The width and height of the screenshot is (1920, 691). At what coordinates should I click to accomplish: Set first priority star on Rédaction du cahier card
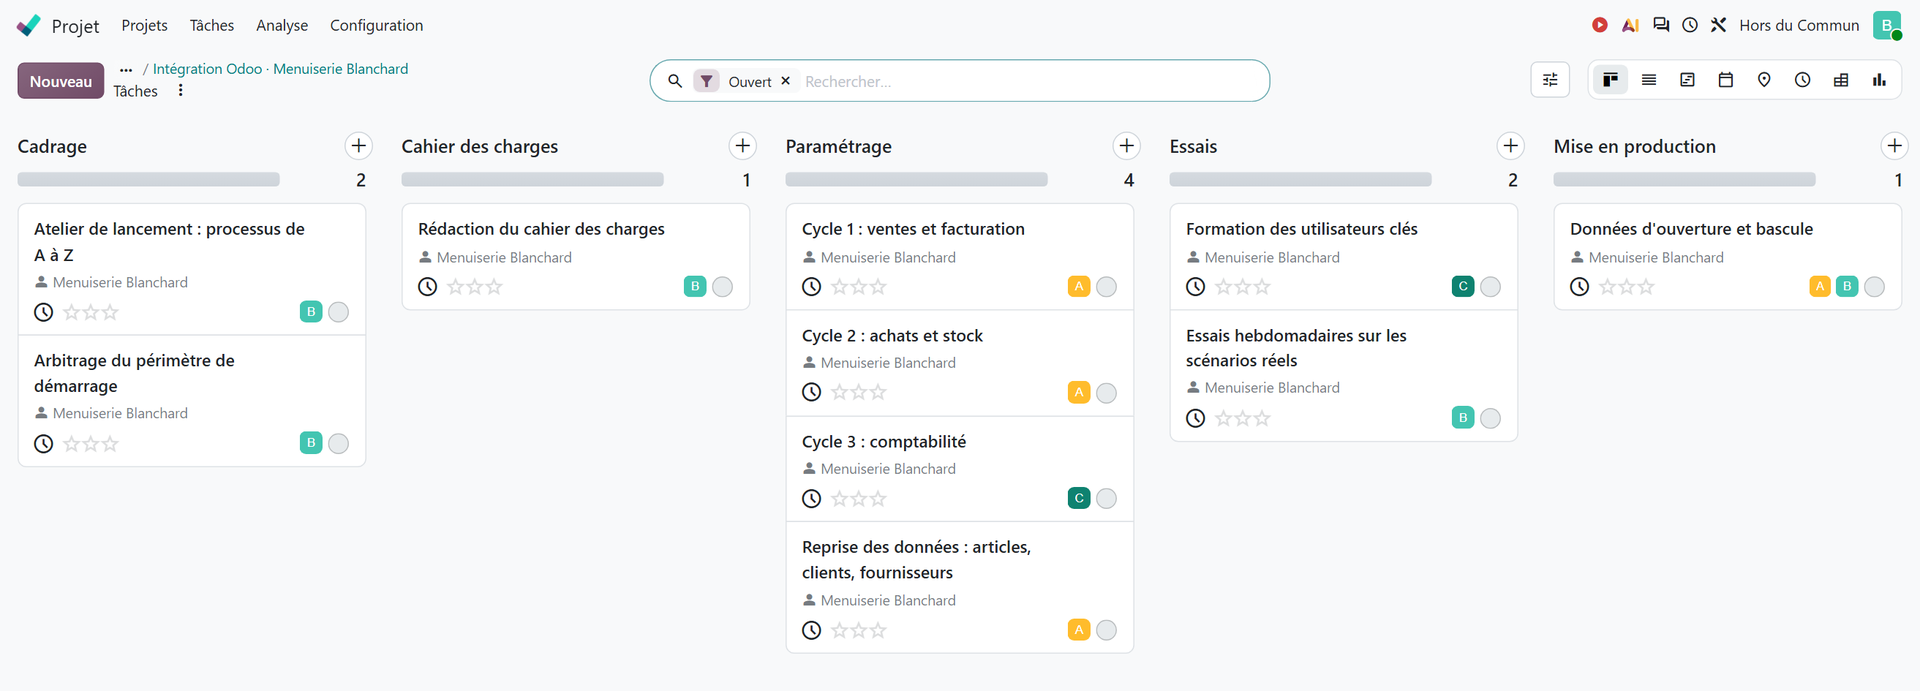coord(456,287)
